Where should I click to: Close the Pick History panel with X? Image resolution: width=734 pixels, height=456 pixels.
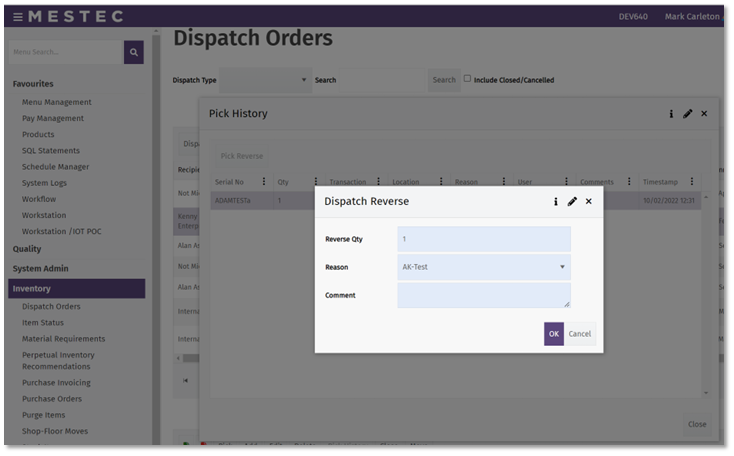(x=704, y=113)
